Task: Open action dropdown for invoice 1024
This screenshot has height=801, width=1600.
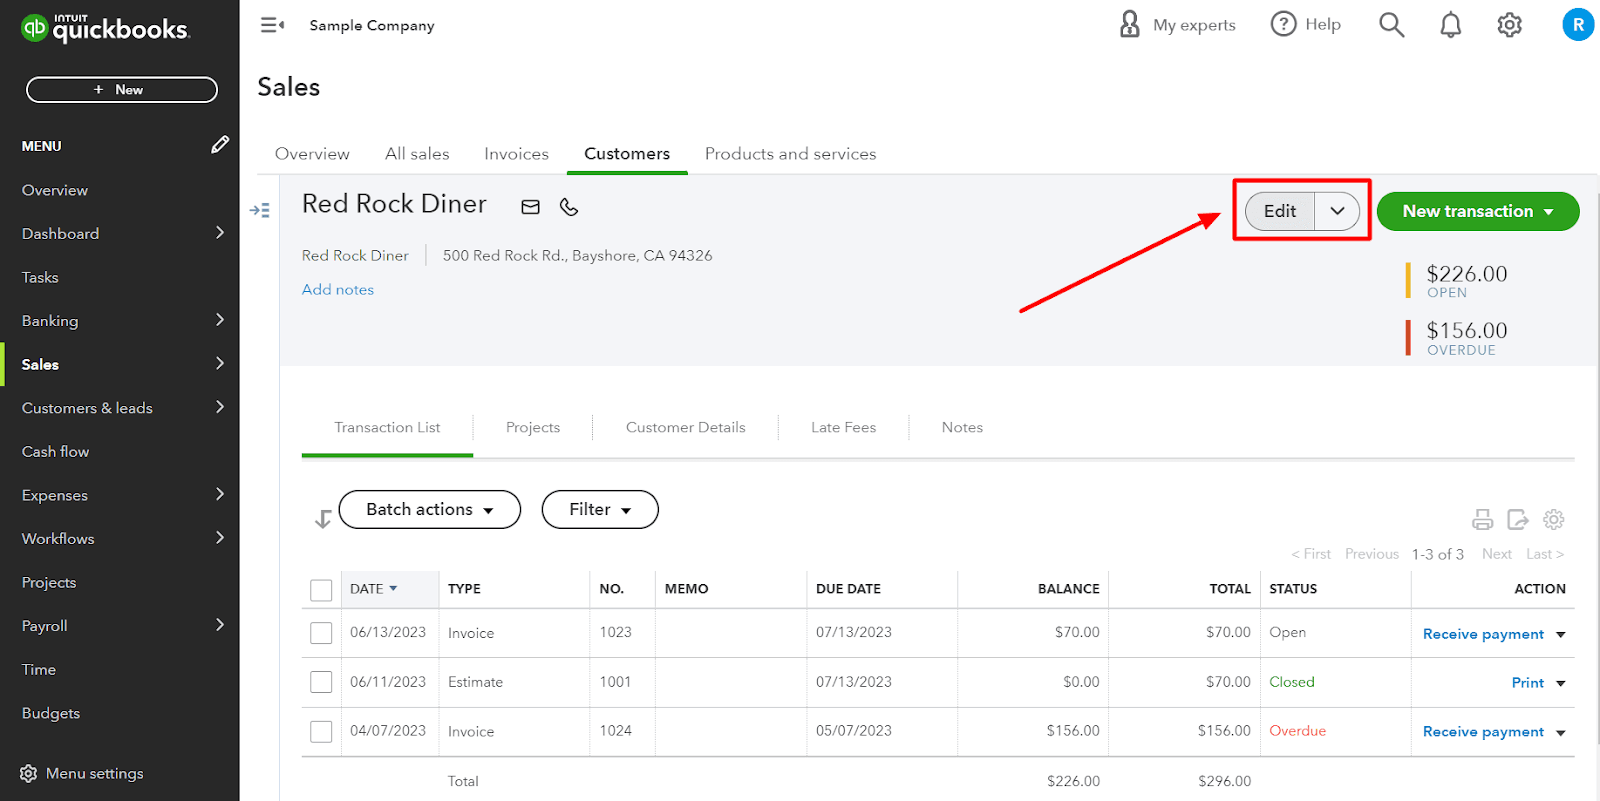Action: coord(1560,733)
